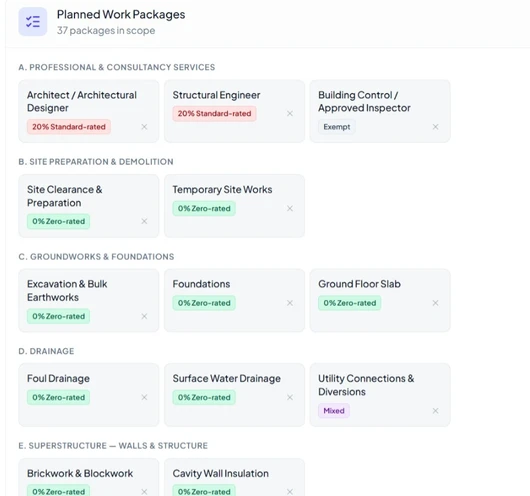This screenshot has height=496, width=530.
Task: Click the B. Site Preparation & Demolition heading
Action: coord(96,162)
